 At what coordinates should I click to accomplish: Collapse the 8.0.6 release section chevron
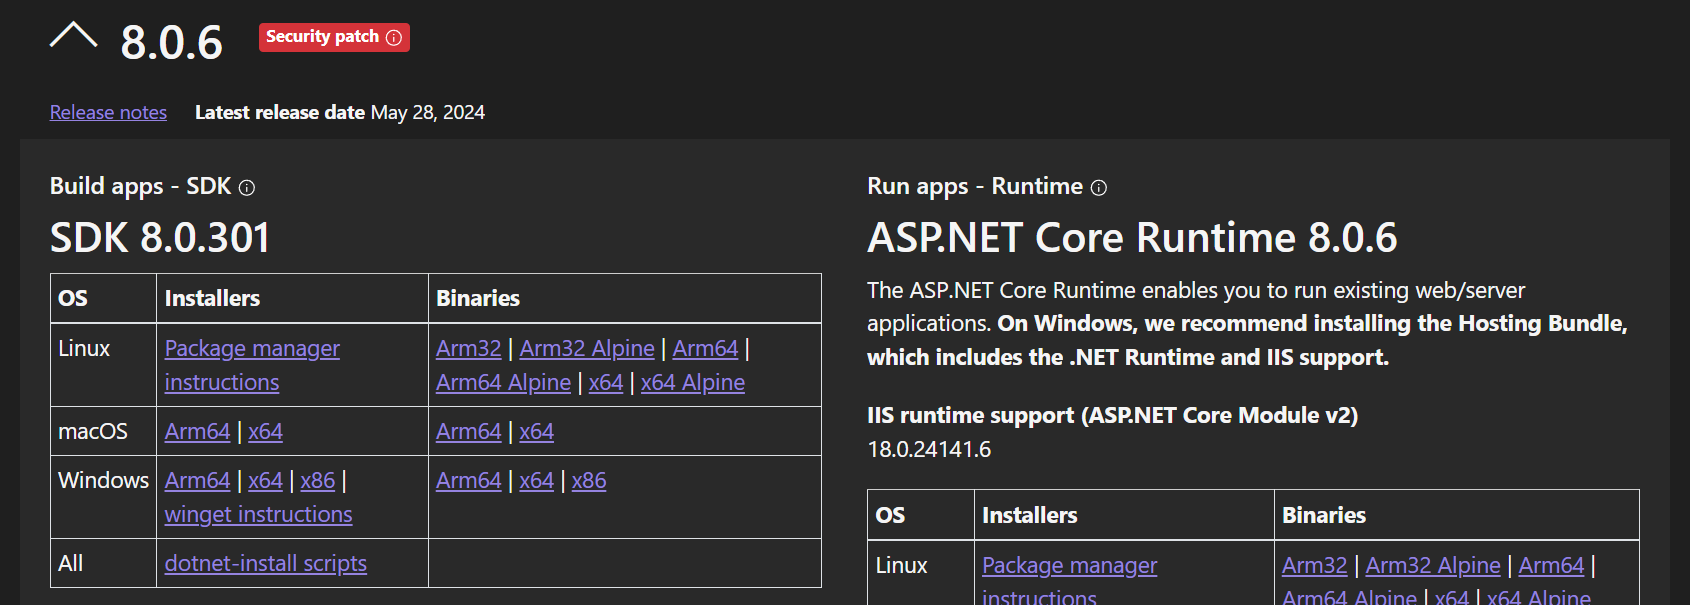pyautogui.click(x=73, y=36)
